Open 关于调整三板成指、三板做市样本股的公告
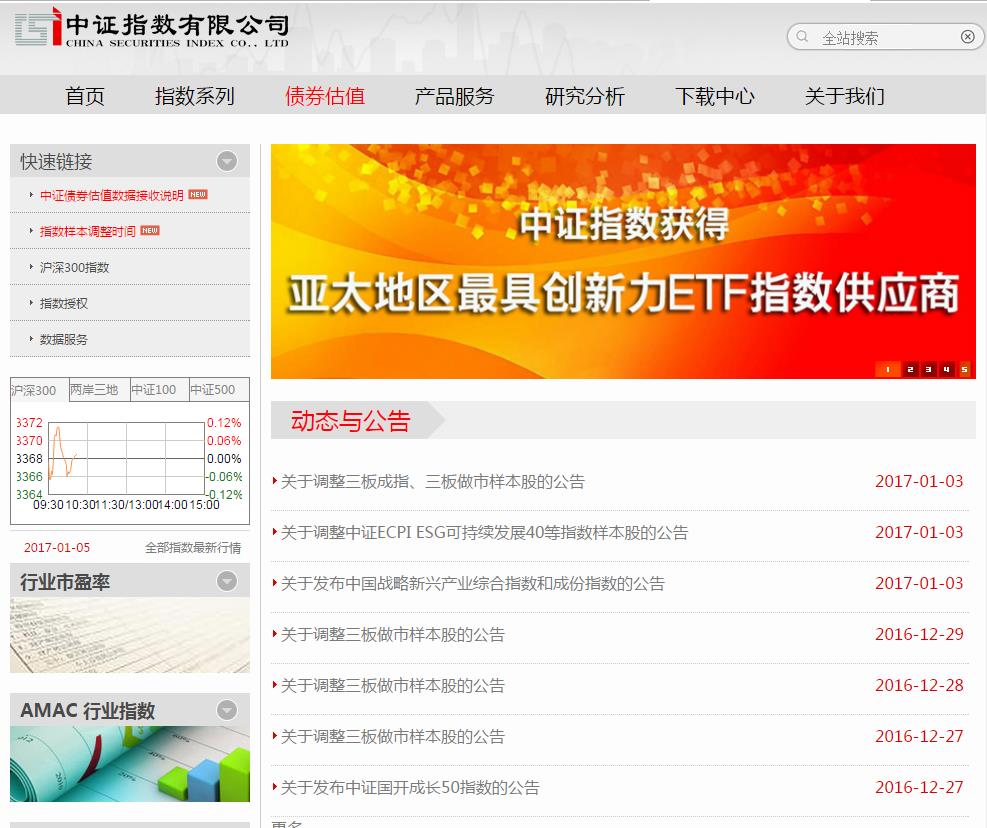The height and width of the screenshot is (828, 987). (x=433, y=482)
